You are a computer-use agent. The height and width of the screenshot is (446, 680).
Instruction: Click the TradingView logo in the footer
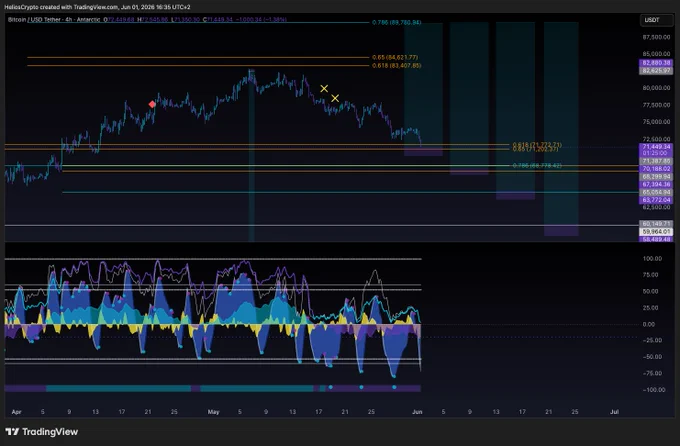(42, 432)
